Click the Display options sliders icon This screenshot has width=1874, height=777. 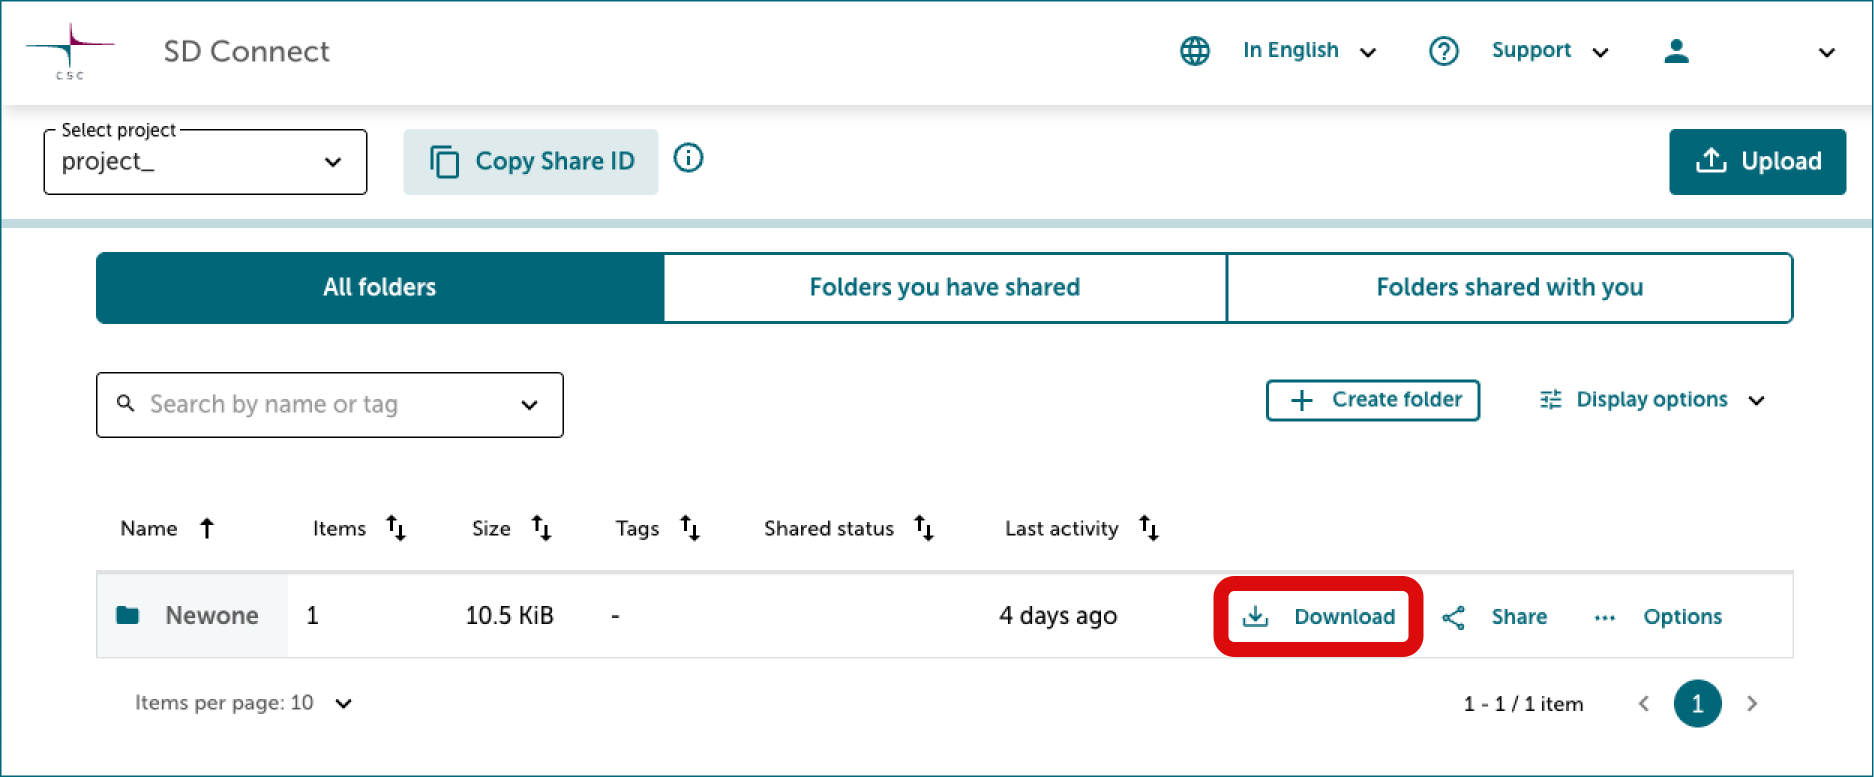pos(1551,400)
